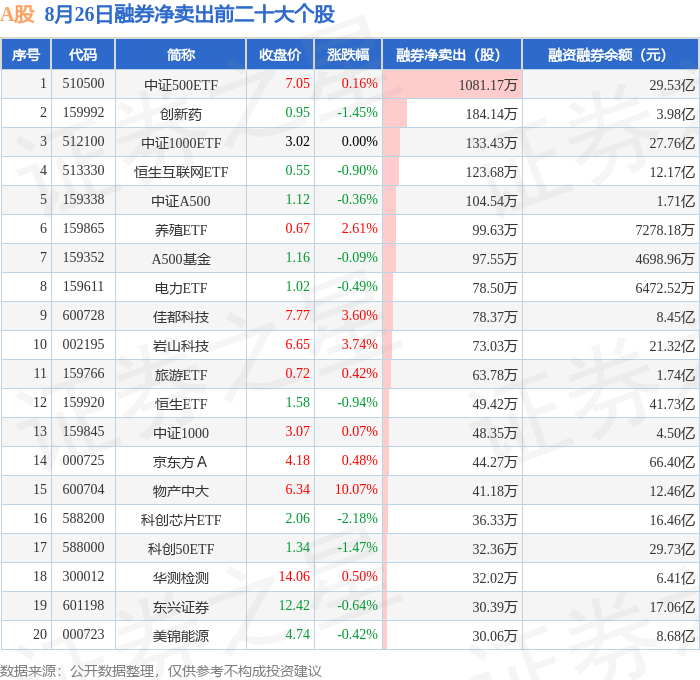700x680 pixels.
Task: Select the name 旅游ETF
Action: (181, 375)
